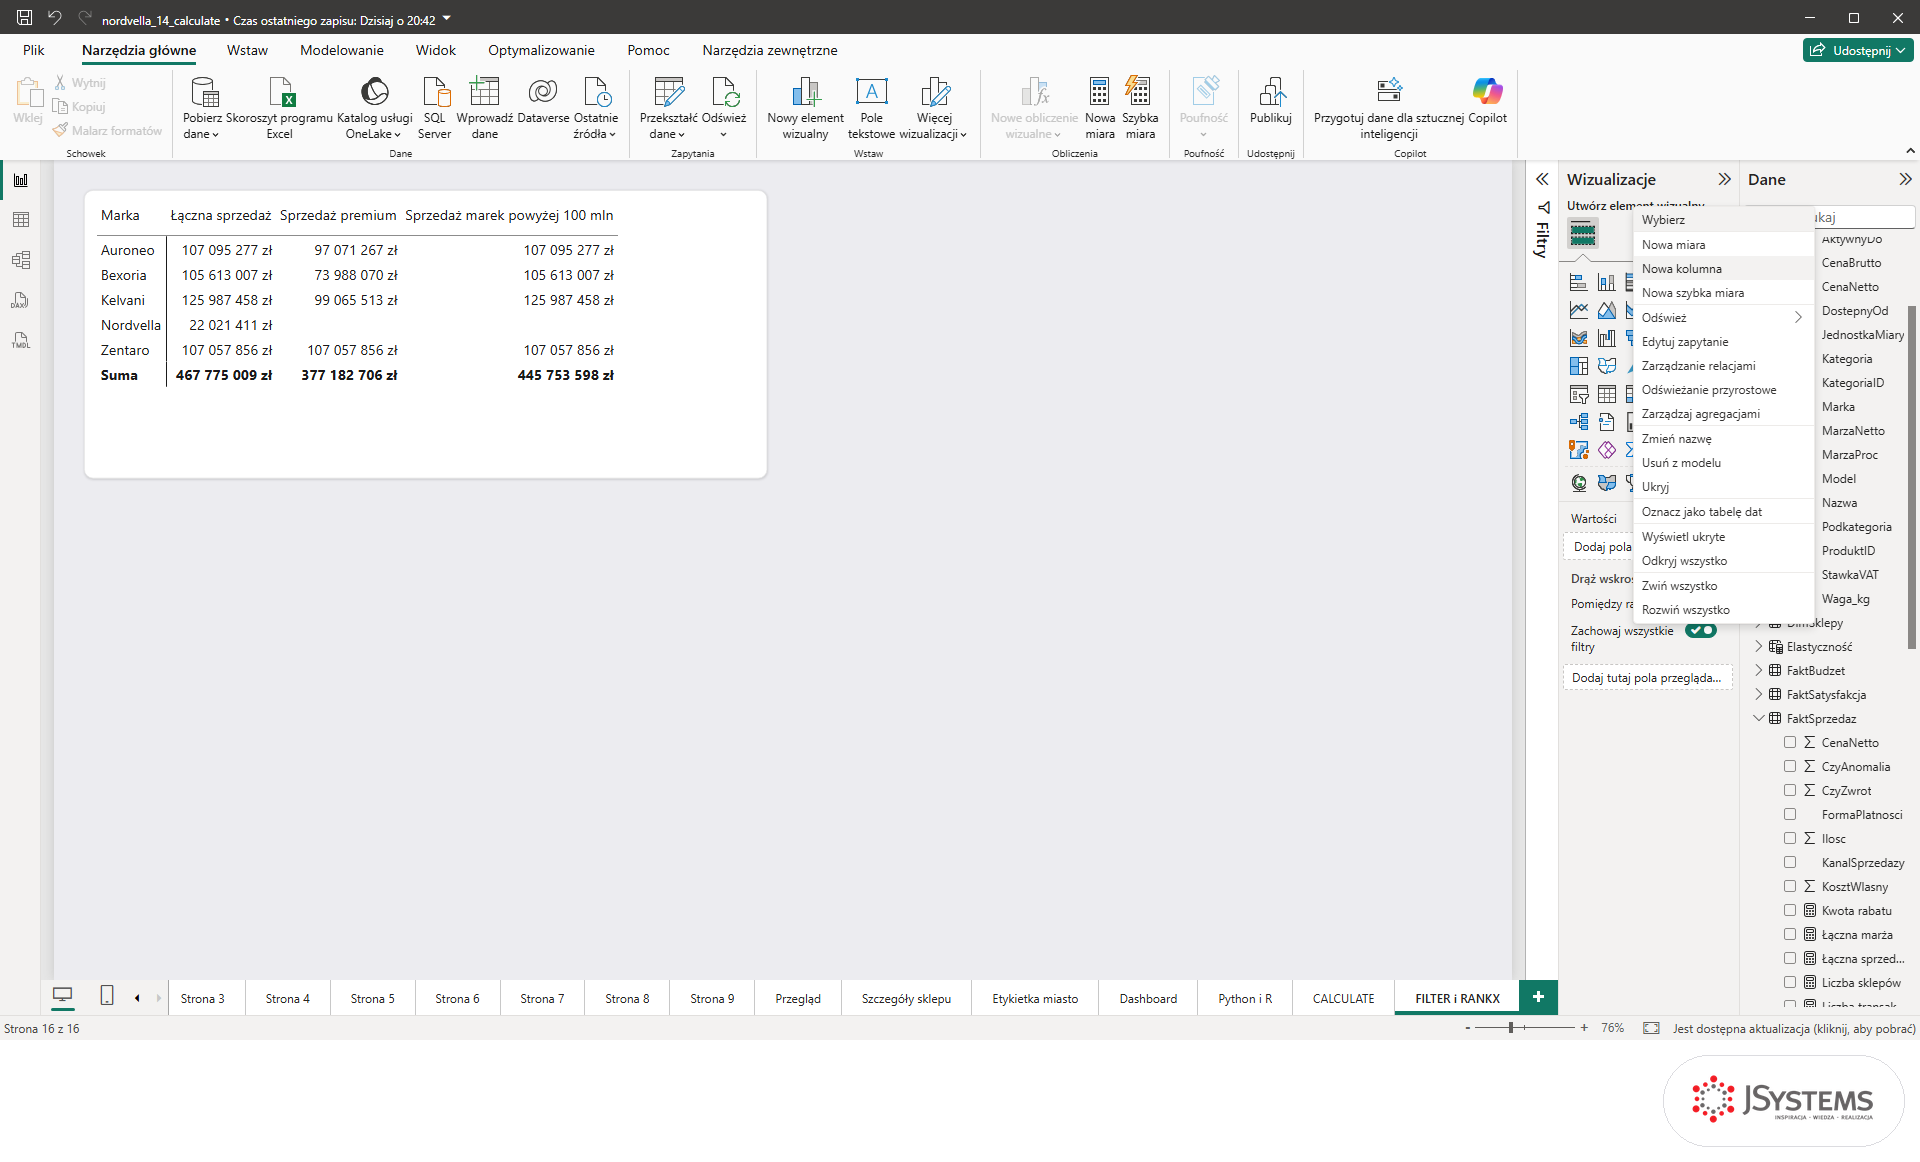
Task: Open model view in left sidebar
Action: point(21,260)
